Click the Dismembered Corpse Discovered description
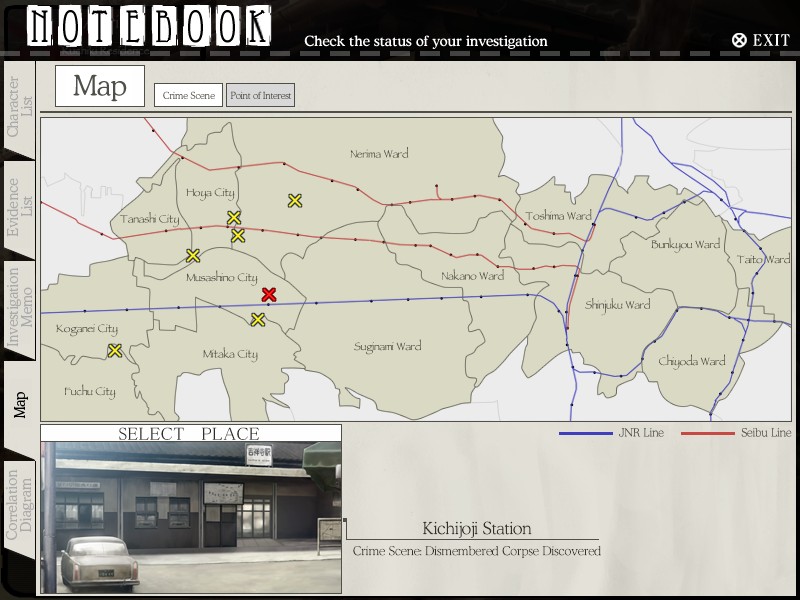This screenshot has height=600, width=800. [x=477, y=551]
